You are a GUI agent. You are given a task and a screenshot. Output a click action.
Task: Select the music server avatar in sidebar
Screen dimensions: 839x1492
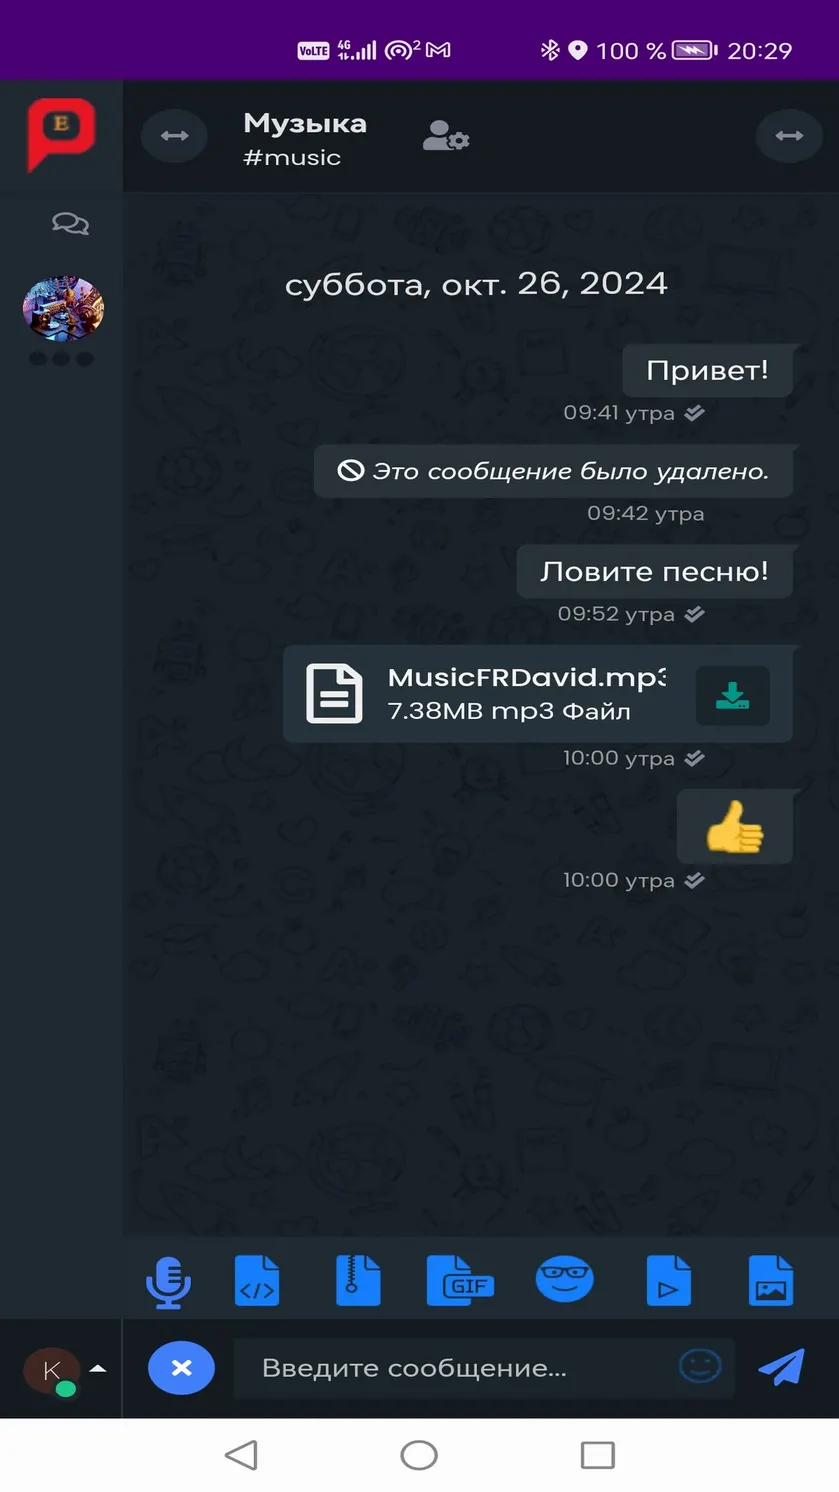coord(63,309)
